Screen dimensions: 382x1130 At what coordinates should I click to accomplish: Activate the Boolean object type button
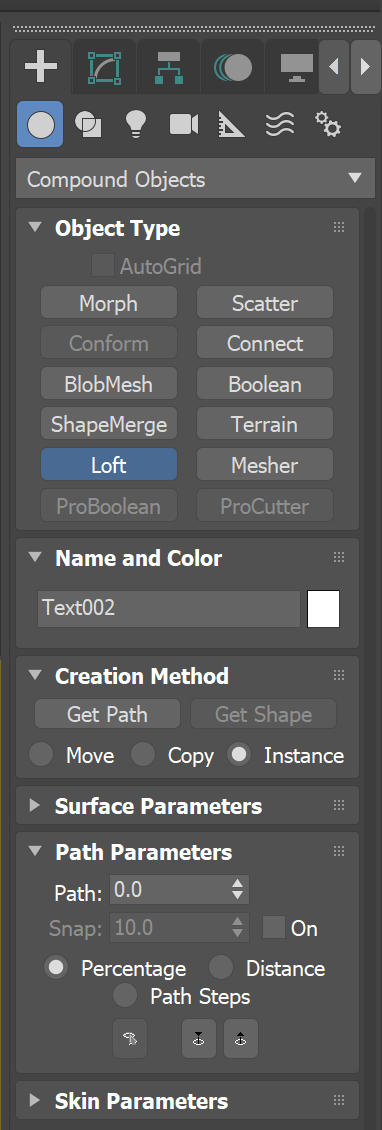click(265, 384)
